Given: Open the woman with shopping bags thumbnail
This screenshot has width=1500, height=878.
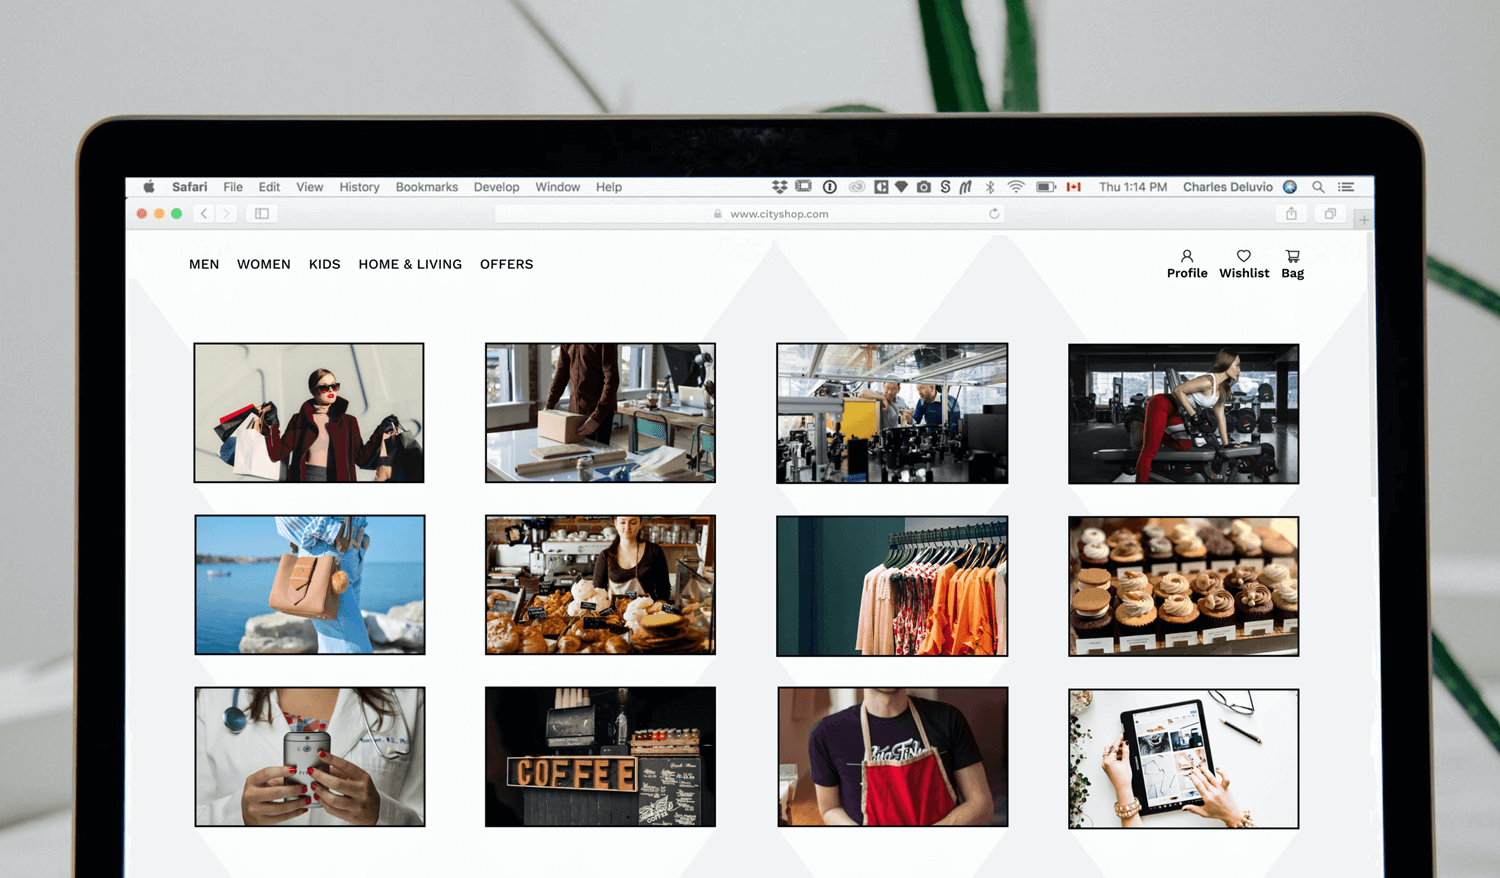Looking at the screenshot, I should [309, 413].
